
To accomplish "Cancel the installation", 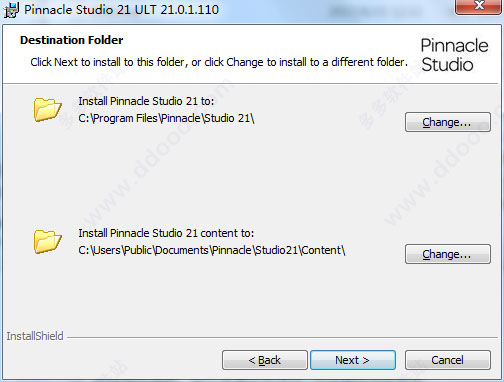I will [448, 360].
